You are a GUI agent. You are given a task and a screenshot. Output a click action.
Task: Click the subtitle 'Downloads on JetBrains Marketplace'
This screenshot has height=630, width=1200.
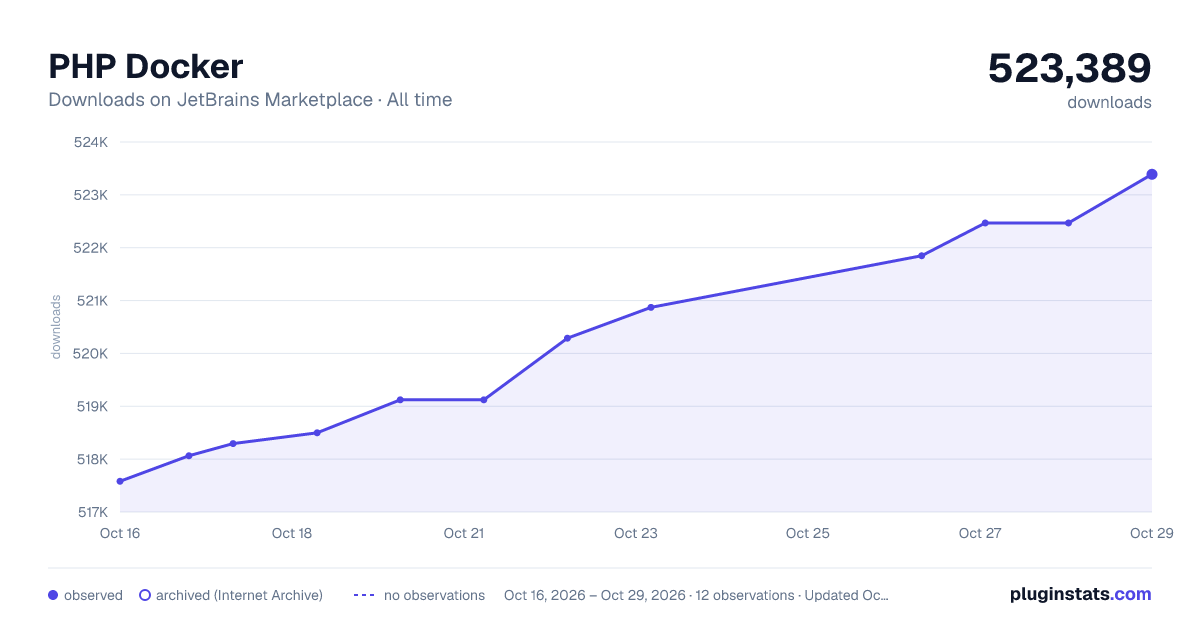tap(210, 100)
